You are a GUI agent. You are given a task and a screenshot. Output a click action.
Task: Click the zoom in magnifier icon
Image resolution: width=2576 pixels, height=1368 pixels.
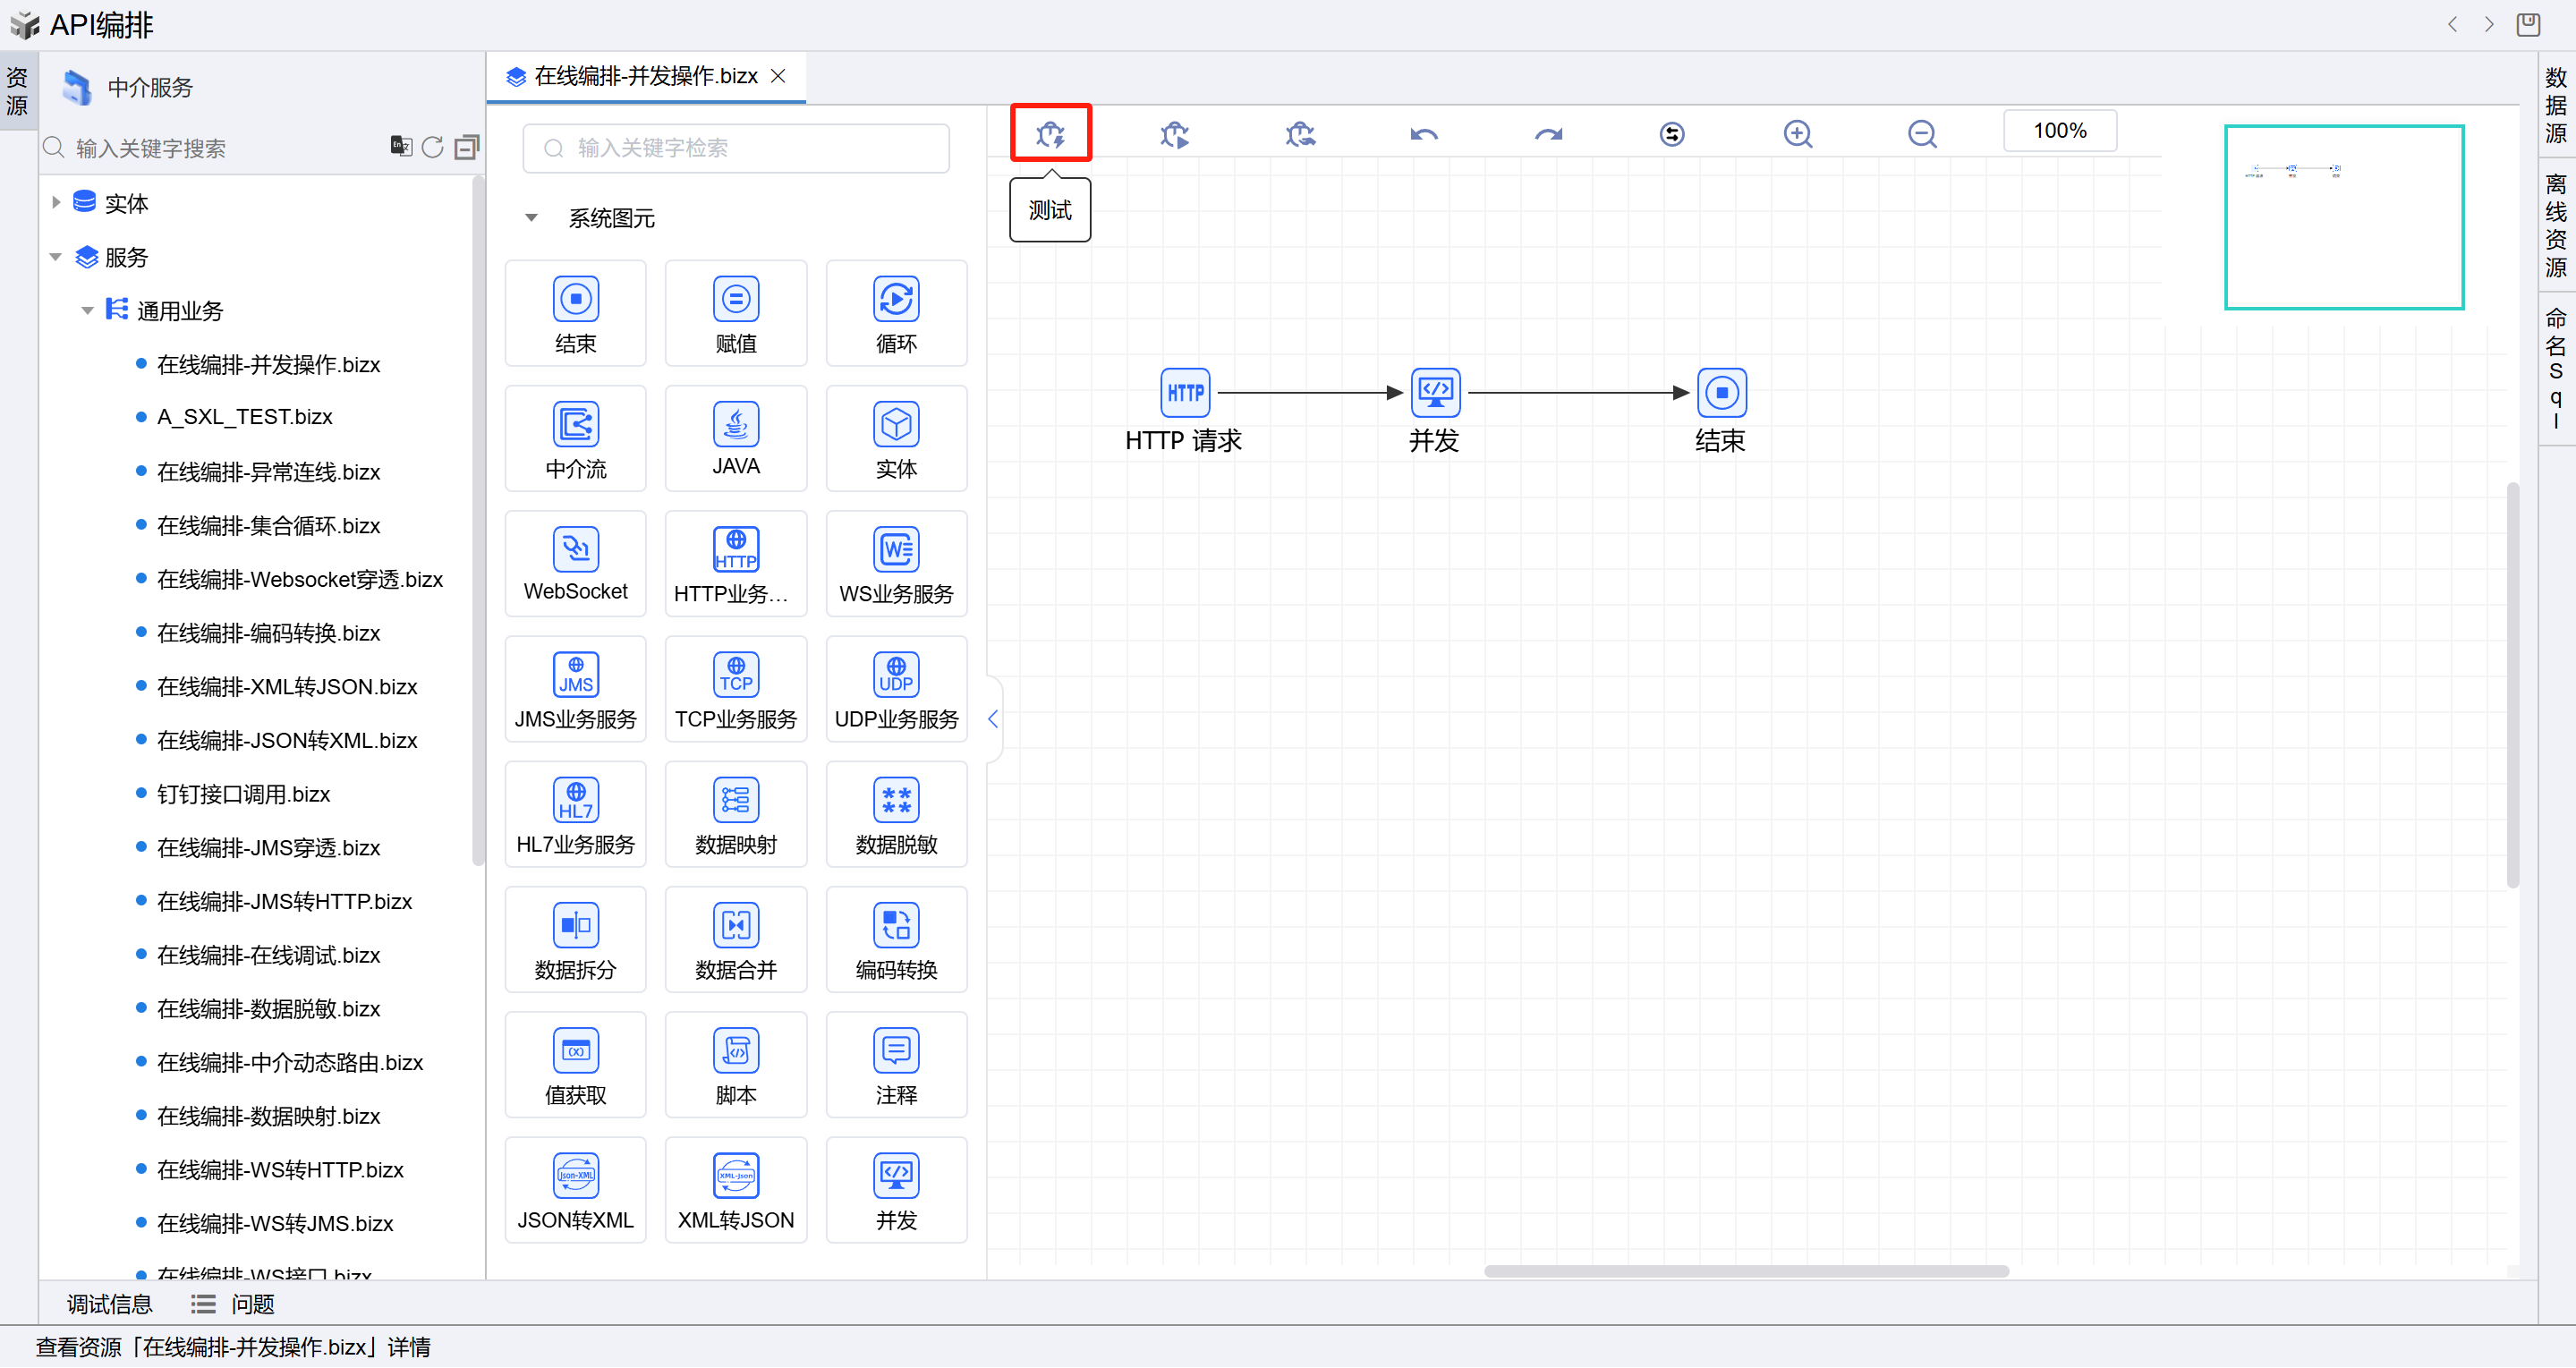coord(1797,133)
